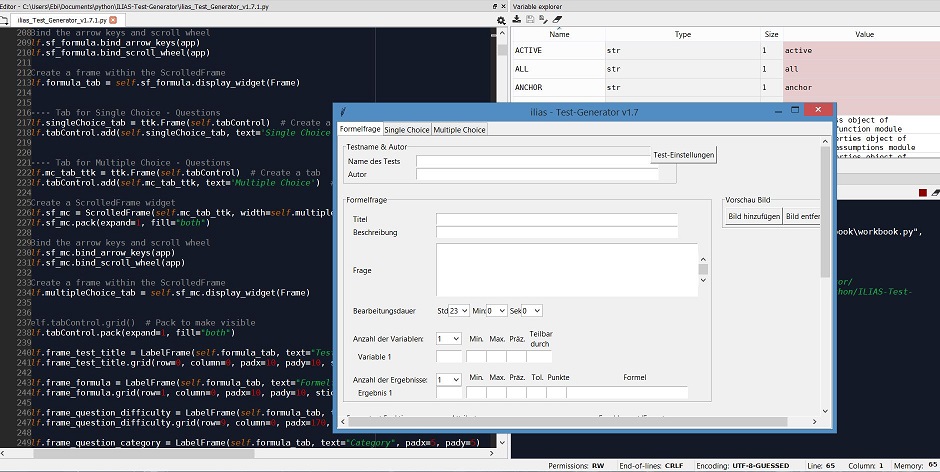Image resolution: width=940 pixels, height=472 pixels.
Task: Click eraser icon to remove all variables
Action: (x=558, y=19)
